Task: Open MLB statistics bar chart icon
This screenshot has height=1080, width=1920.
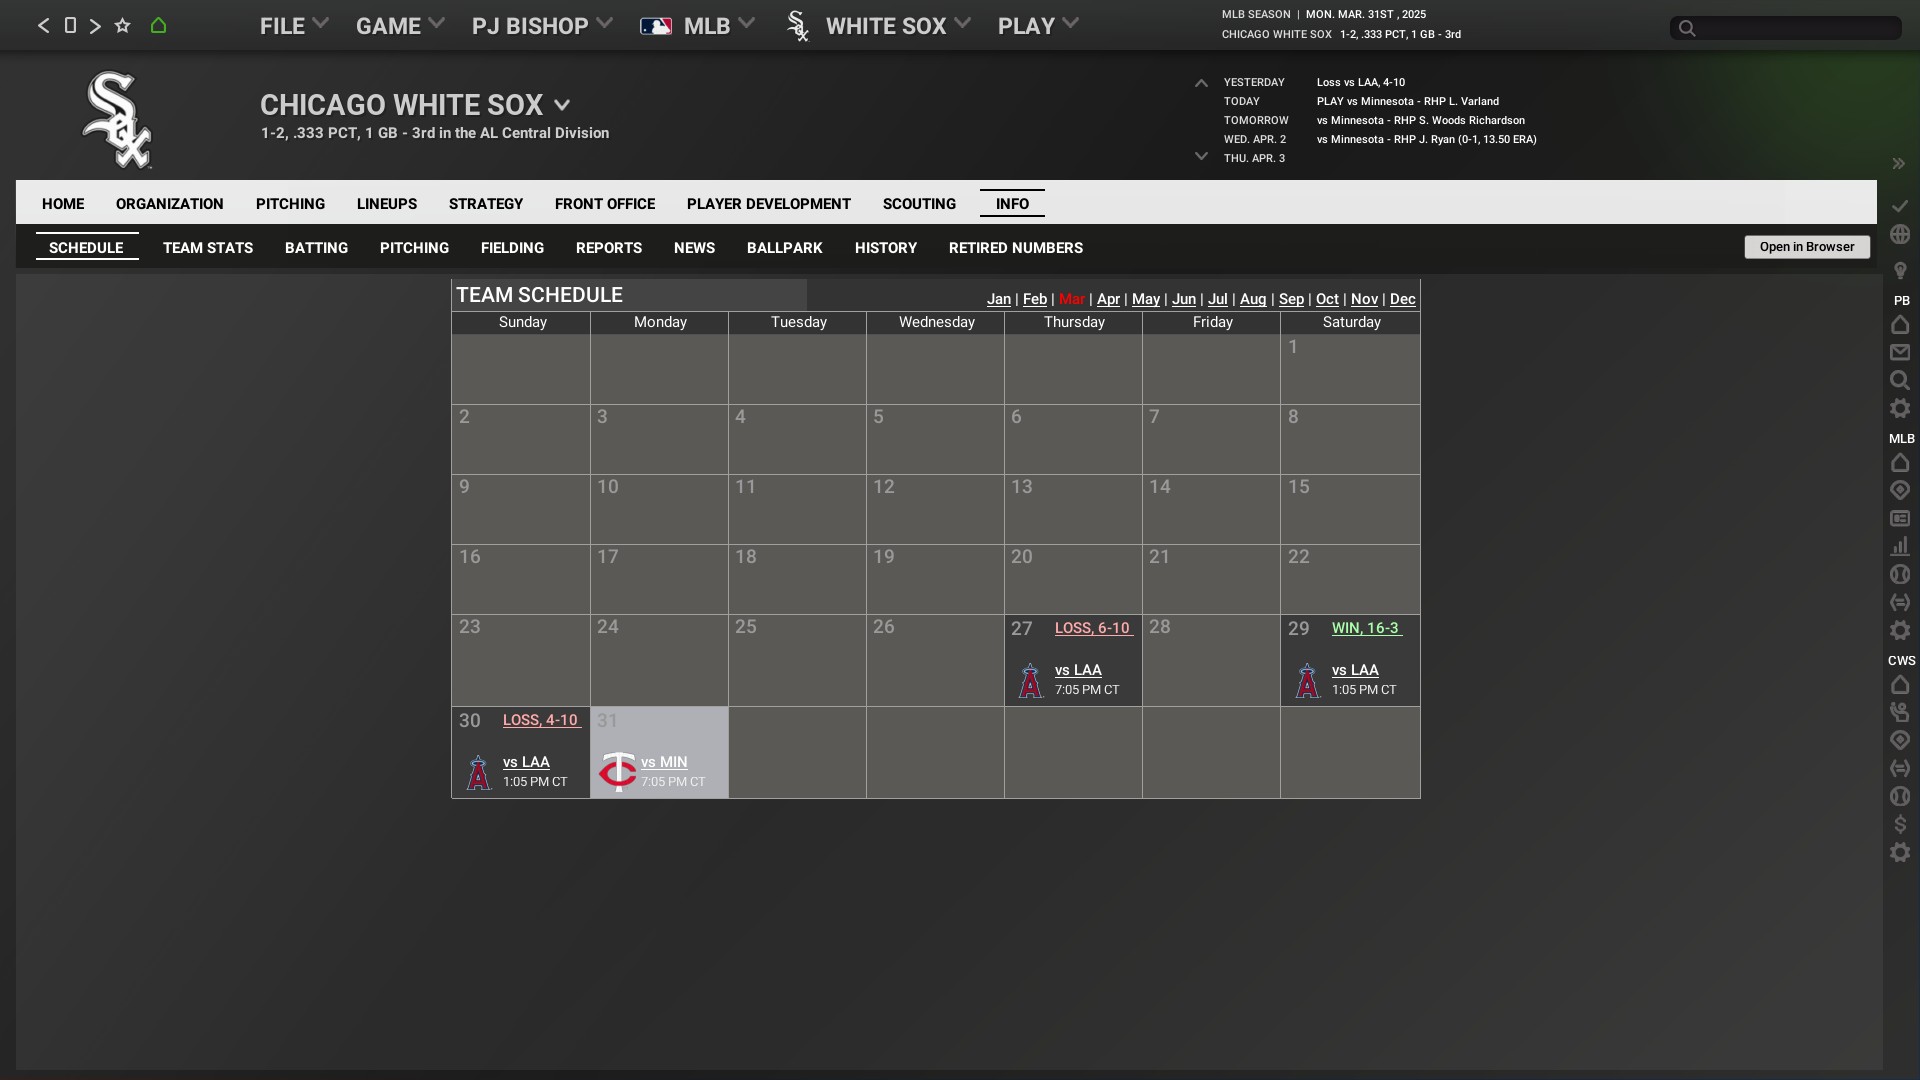Action: pos(1900,547)
